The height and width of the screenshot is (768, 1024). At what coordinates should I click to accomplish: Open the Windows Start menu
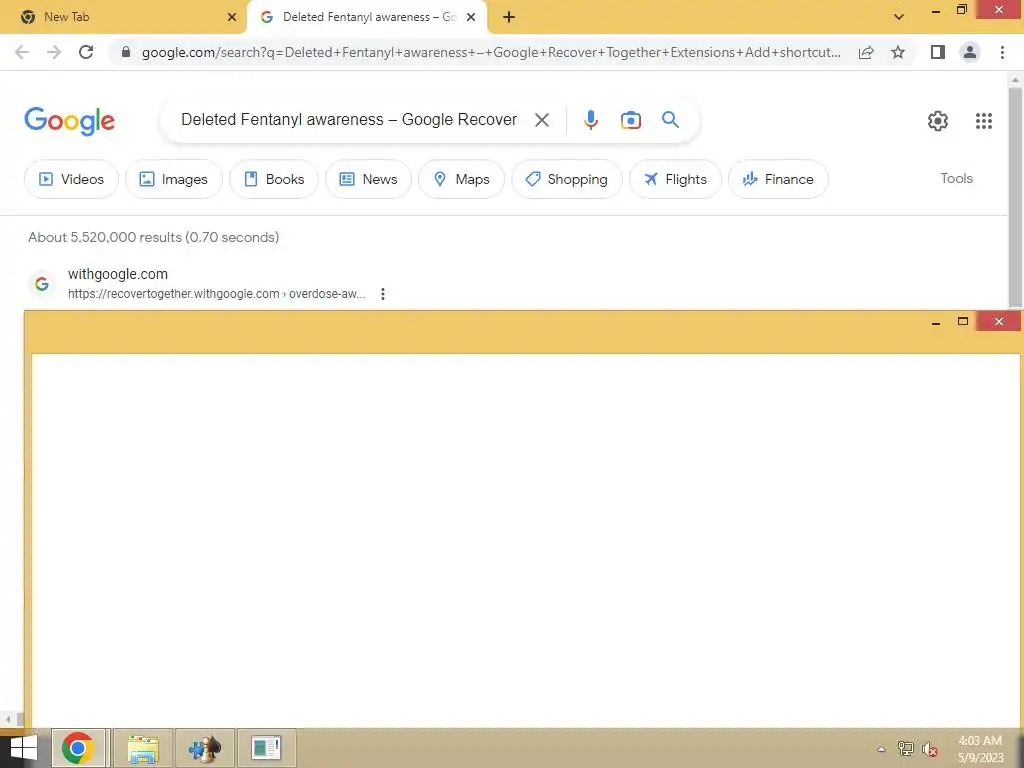24,748
